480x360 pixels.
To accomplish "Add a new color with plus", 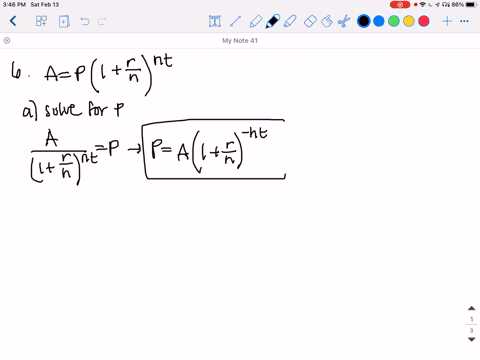I will click(x=447, y=21).
